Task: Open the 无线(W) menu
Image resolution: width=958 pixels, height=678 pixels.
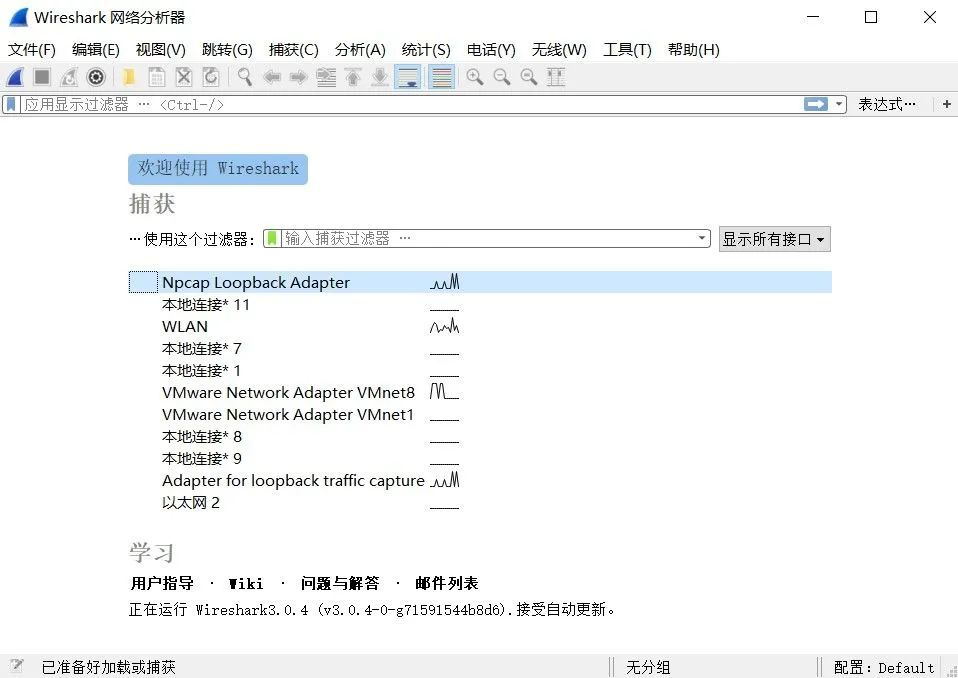Action: 558,49
